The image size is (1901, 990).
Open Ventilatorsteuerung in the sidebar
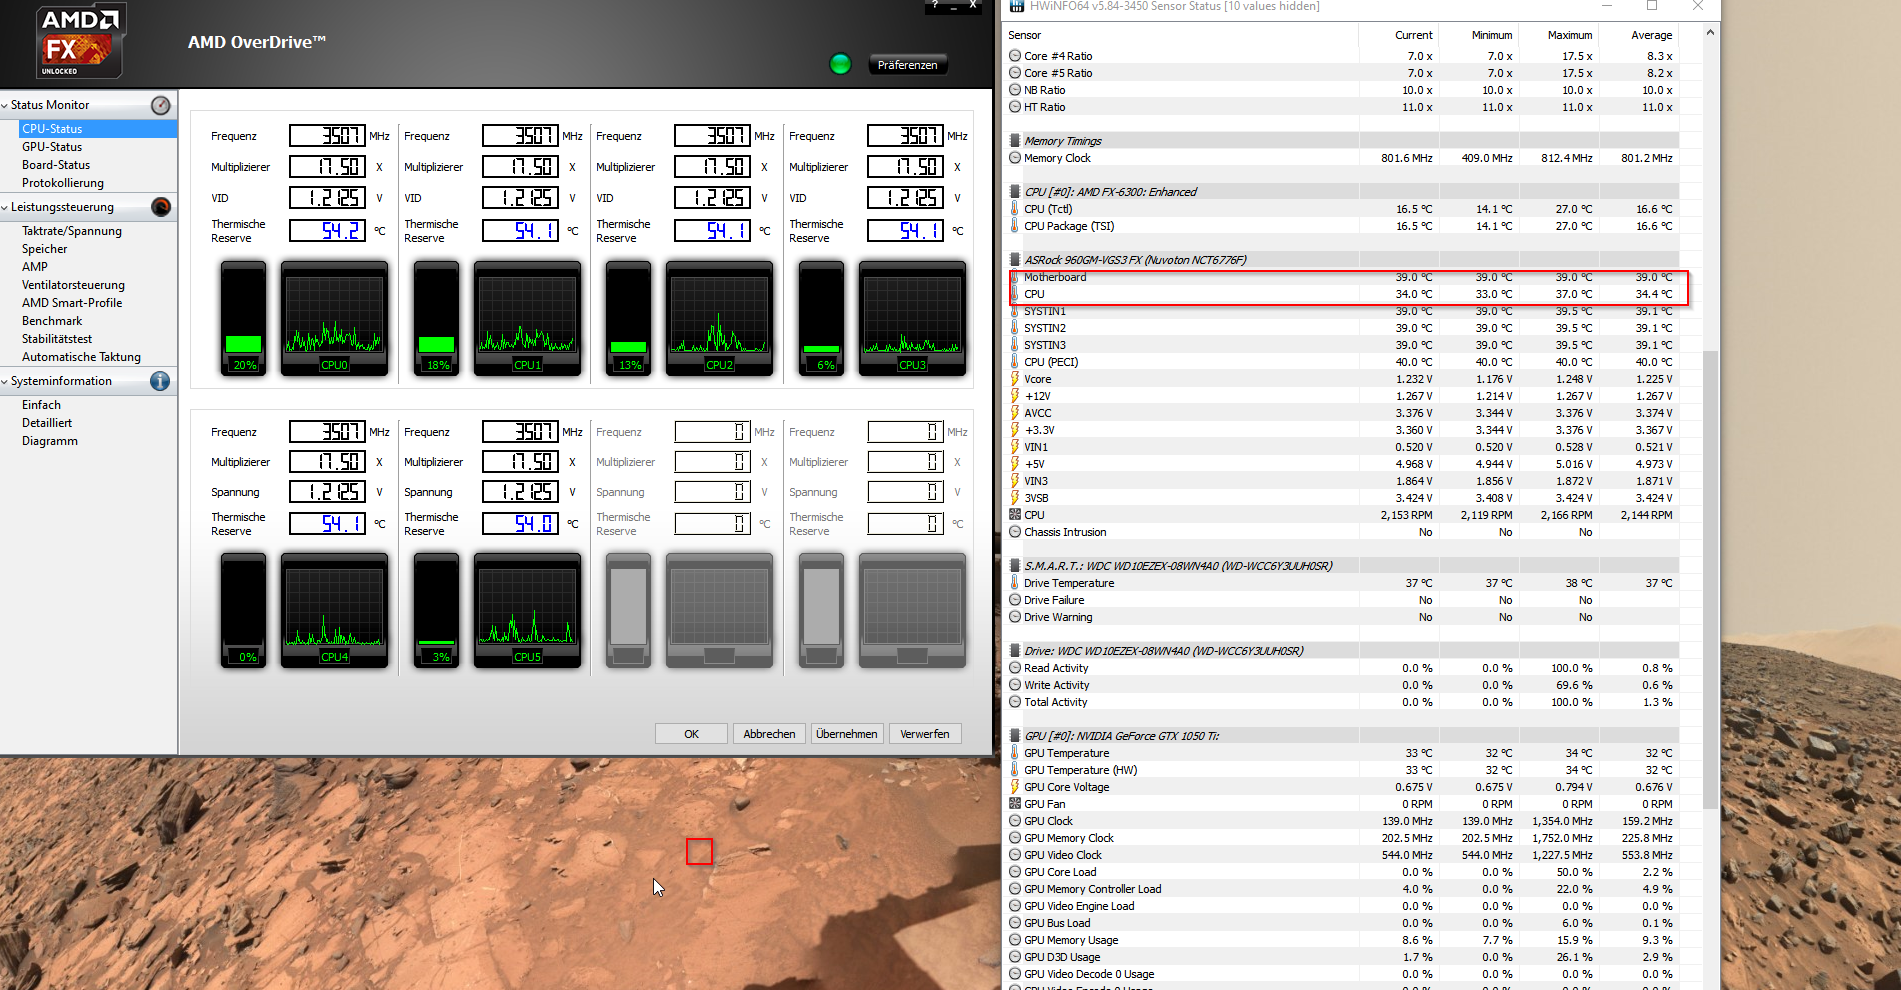pos(74,285)
